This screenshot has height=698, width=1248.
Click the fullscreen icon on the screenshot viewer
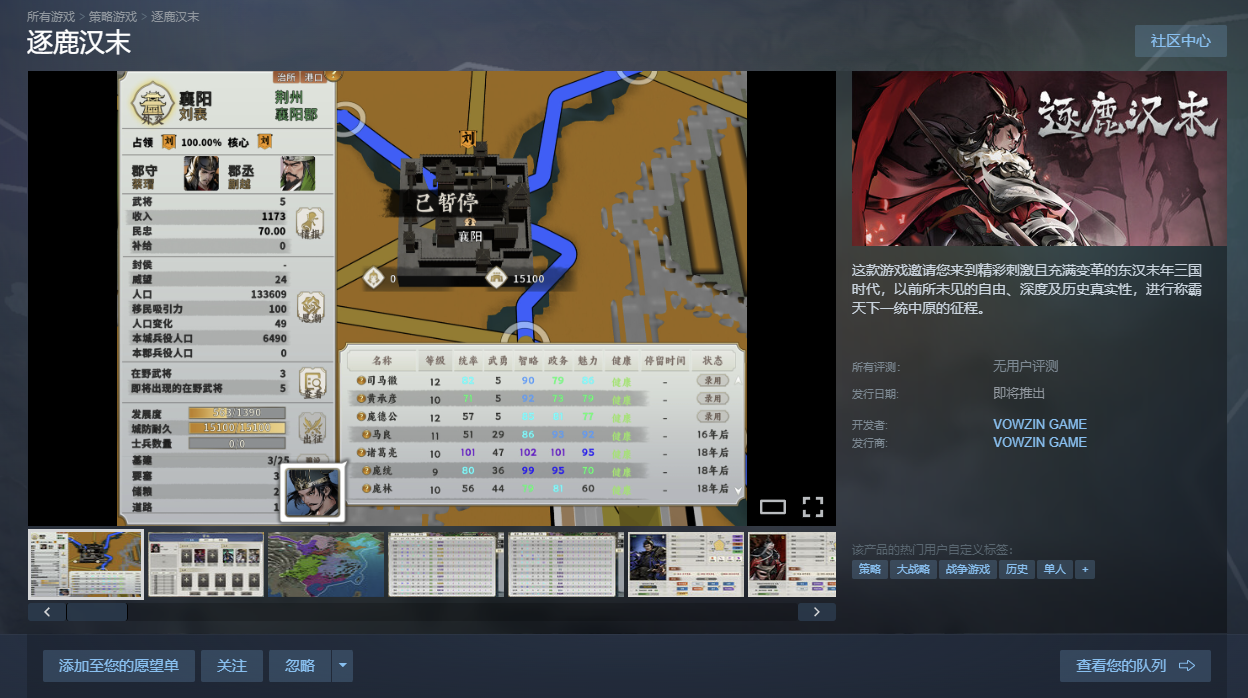click(813, 507)
